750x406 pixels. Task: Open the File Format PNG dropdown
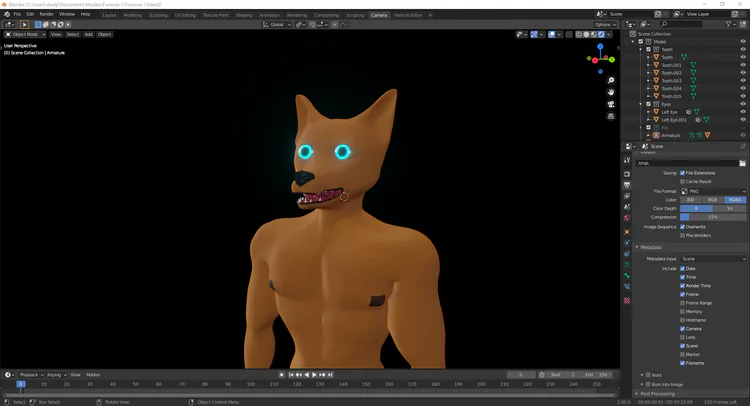click(713, 191)
